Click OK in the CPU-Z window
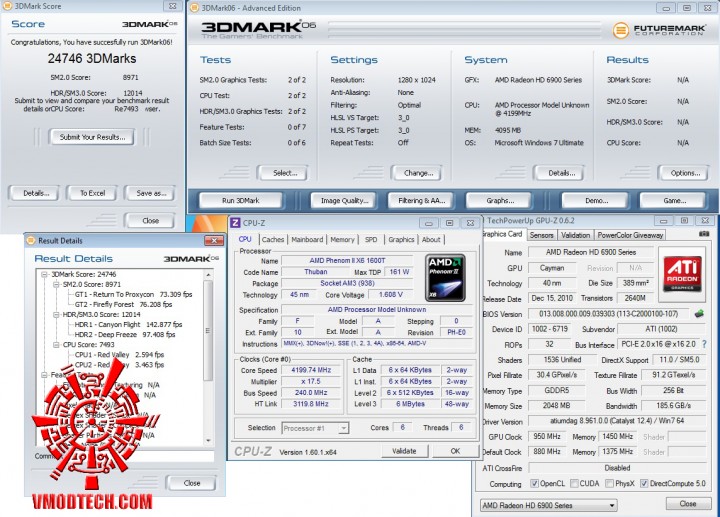The image size is (720, 517). click(x=455, y=451)
